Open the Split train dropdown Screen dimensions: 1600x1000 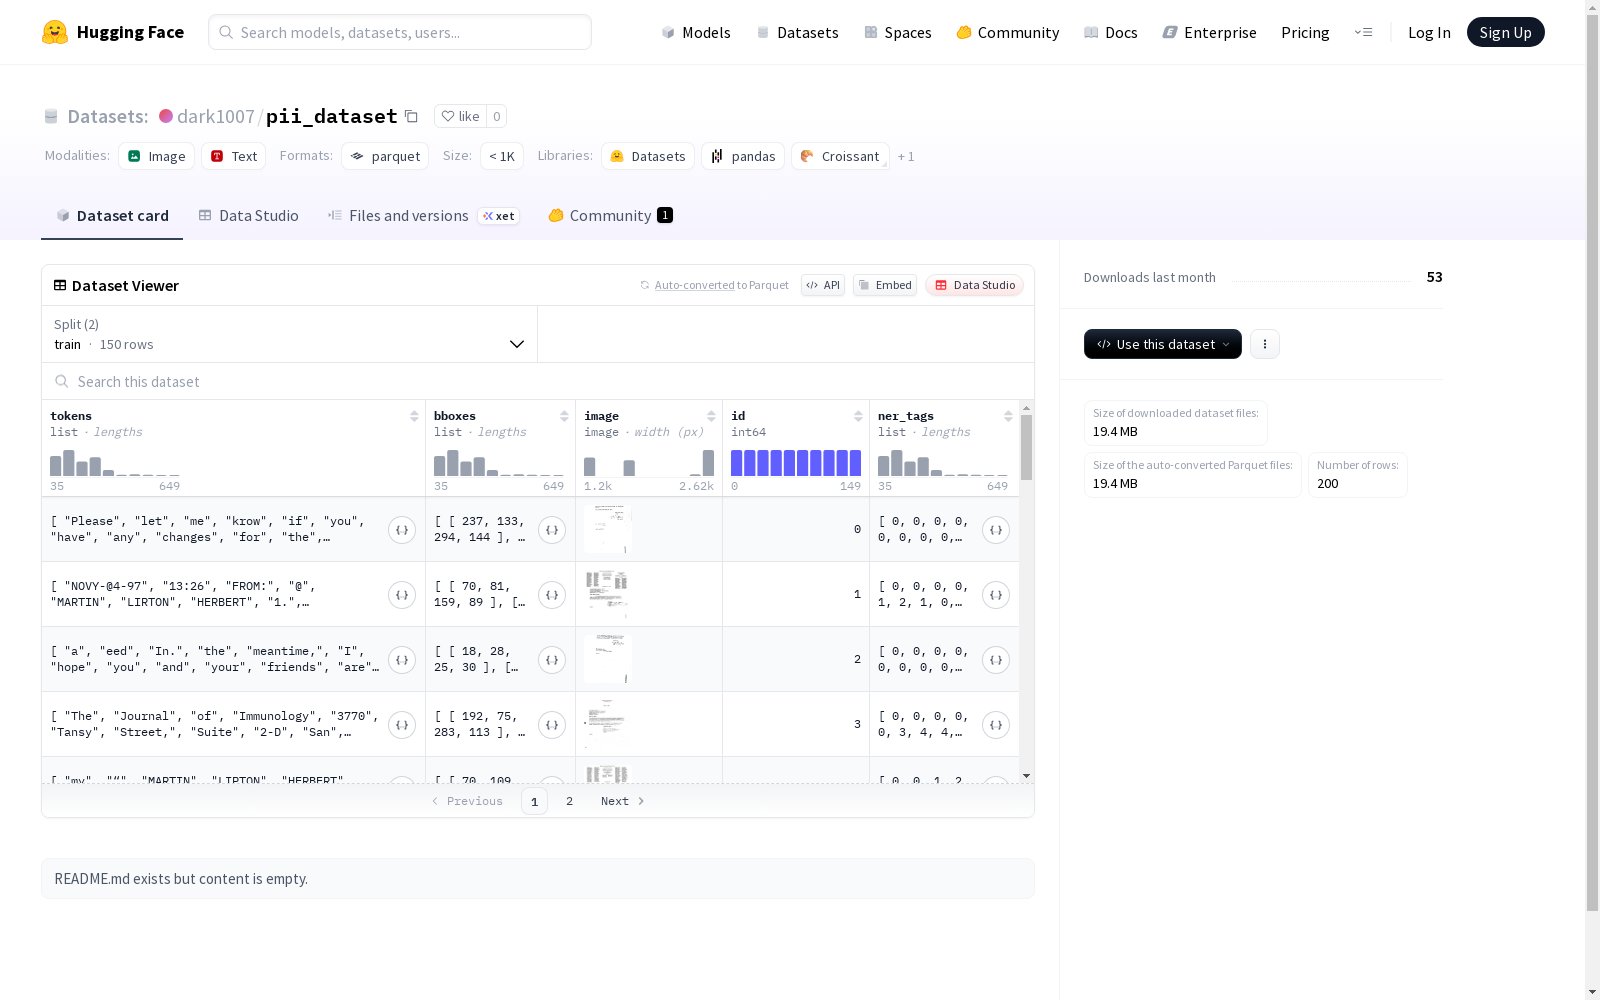(290, 334)
